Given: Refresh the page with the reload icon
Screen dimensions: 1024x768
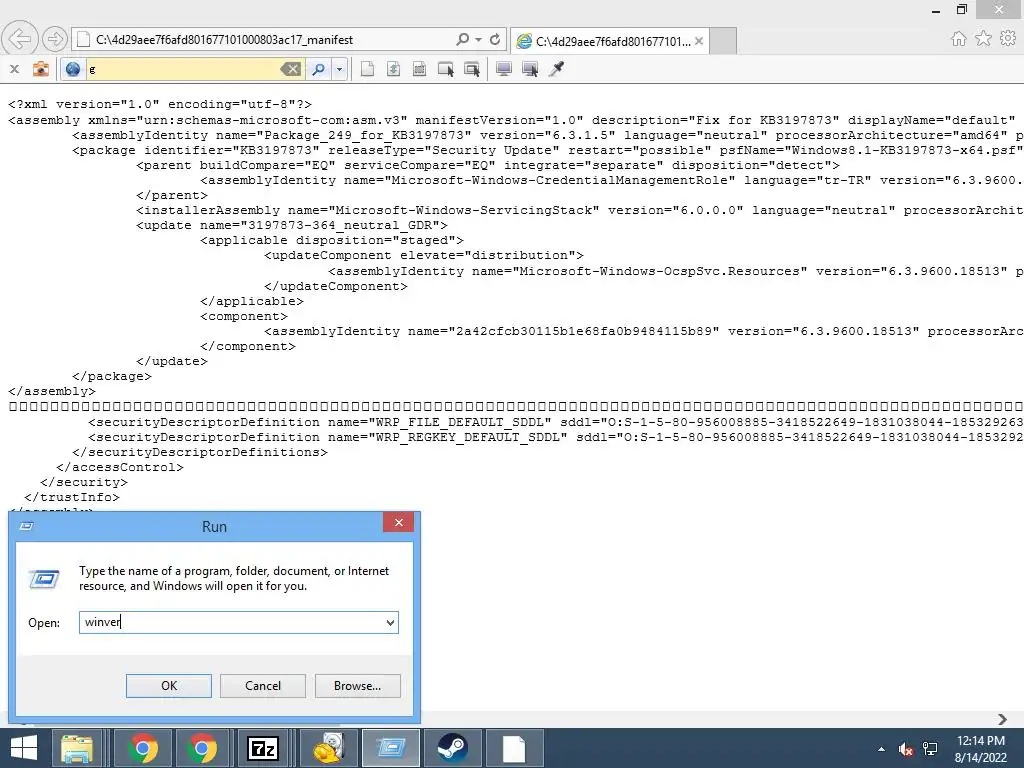Looking at the screenshot, I should [x=495, y=39].
